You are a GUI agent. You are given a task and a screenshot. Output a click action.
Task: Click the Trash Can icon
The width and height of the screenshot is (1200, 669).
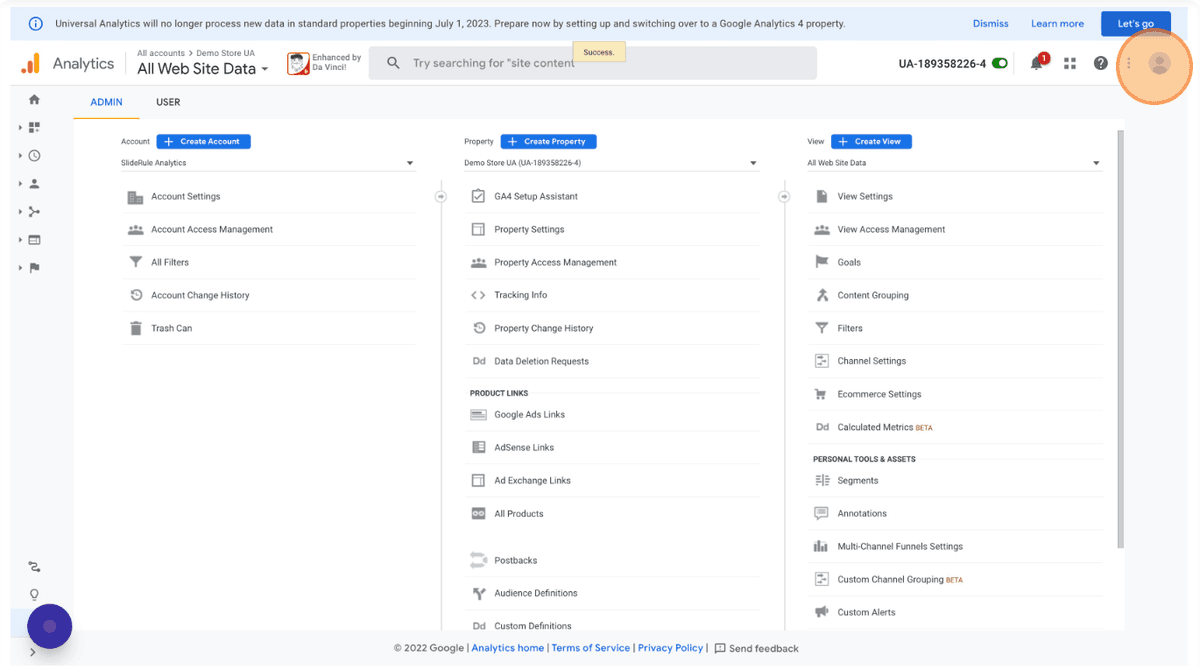136,328
